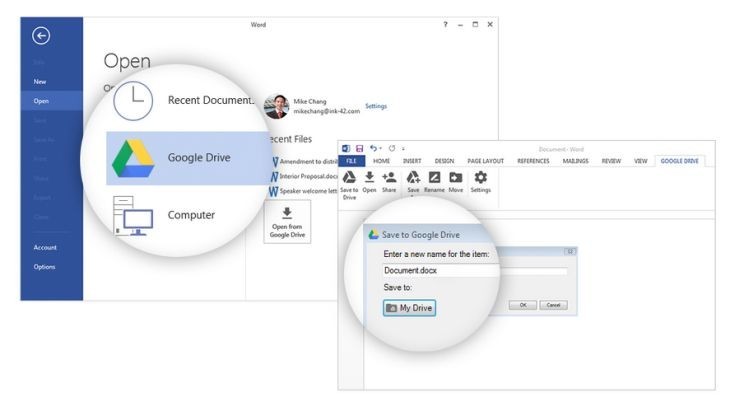Click the My Drive folder button
The width and height of the screenshot is (730, 411).
(x=409, y=308)
